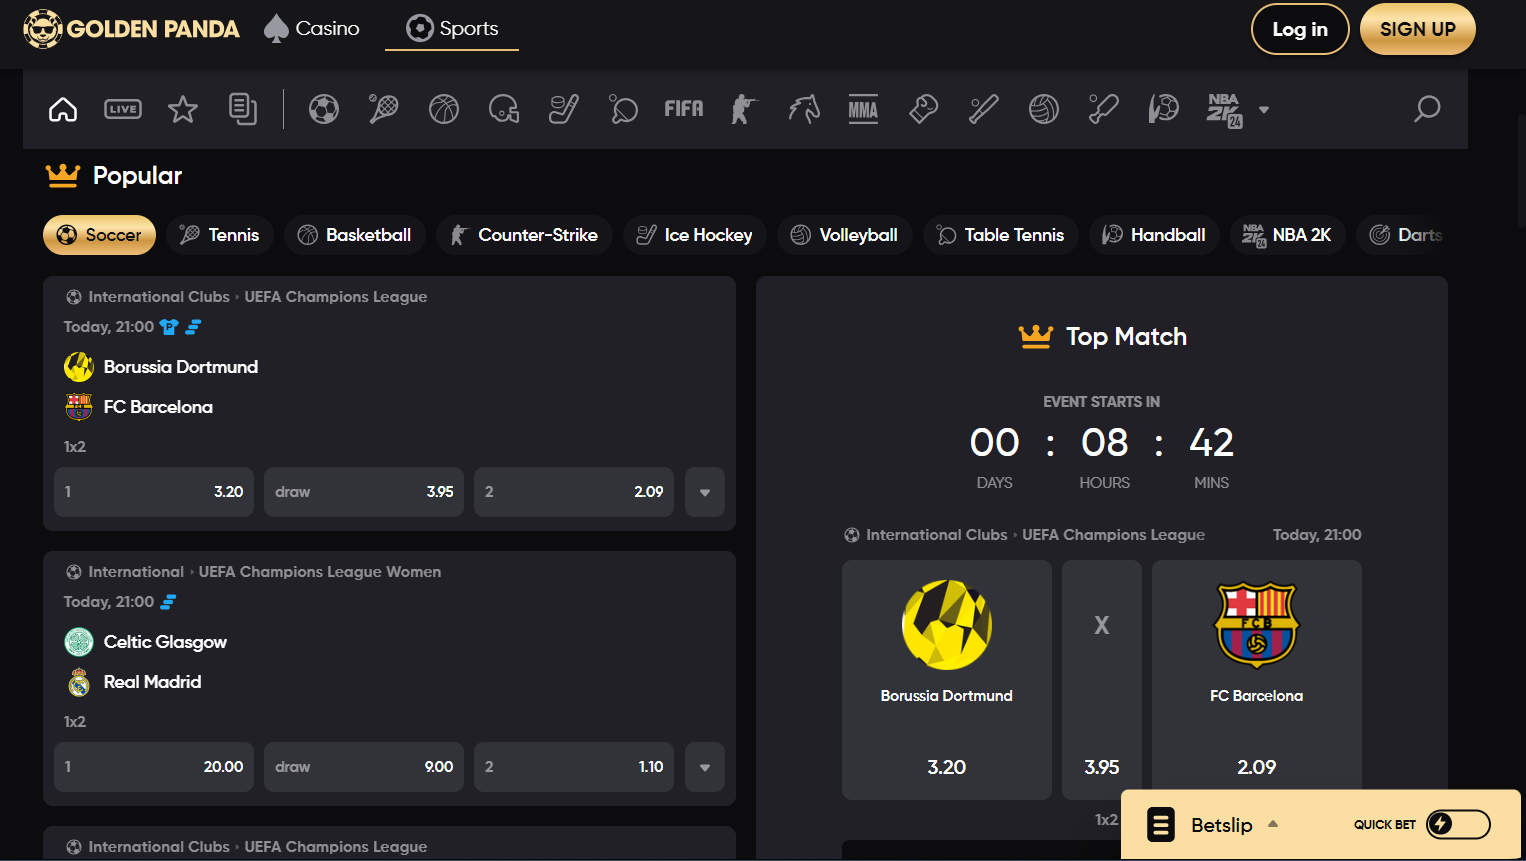Select the NBA 2K popular filter
This screenshot has height=861, width=1526.
1288,235
